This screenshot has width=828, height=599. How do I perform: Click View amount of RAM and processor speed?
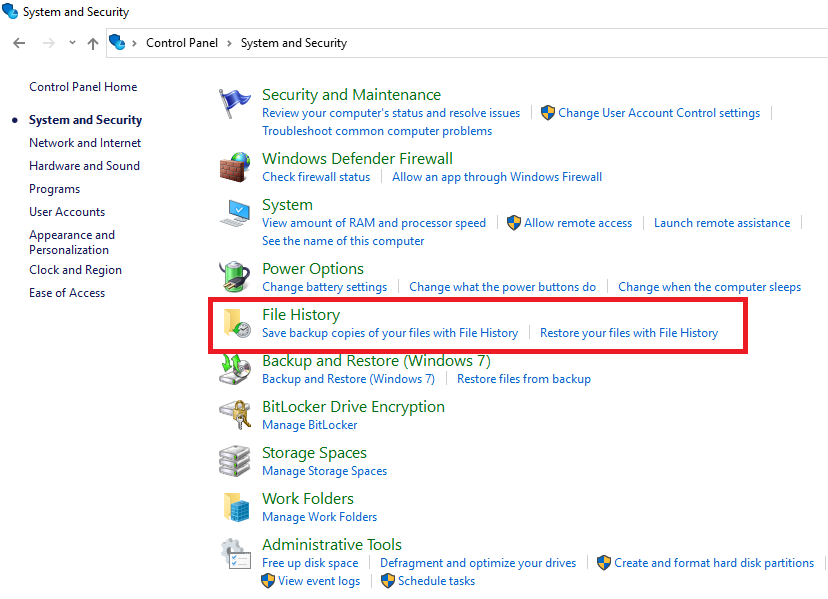click(x=374, y=223)
